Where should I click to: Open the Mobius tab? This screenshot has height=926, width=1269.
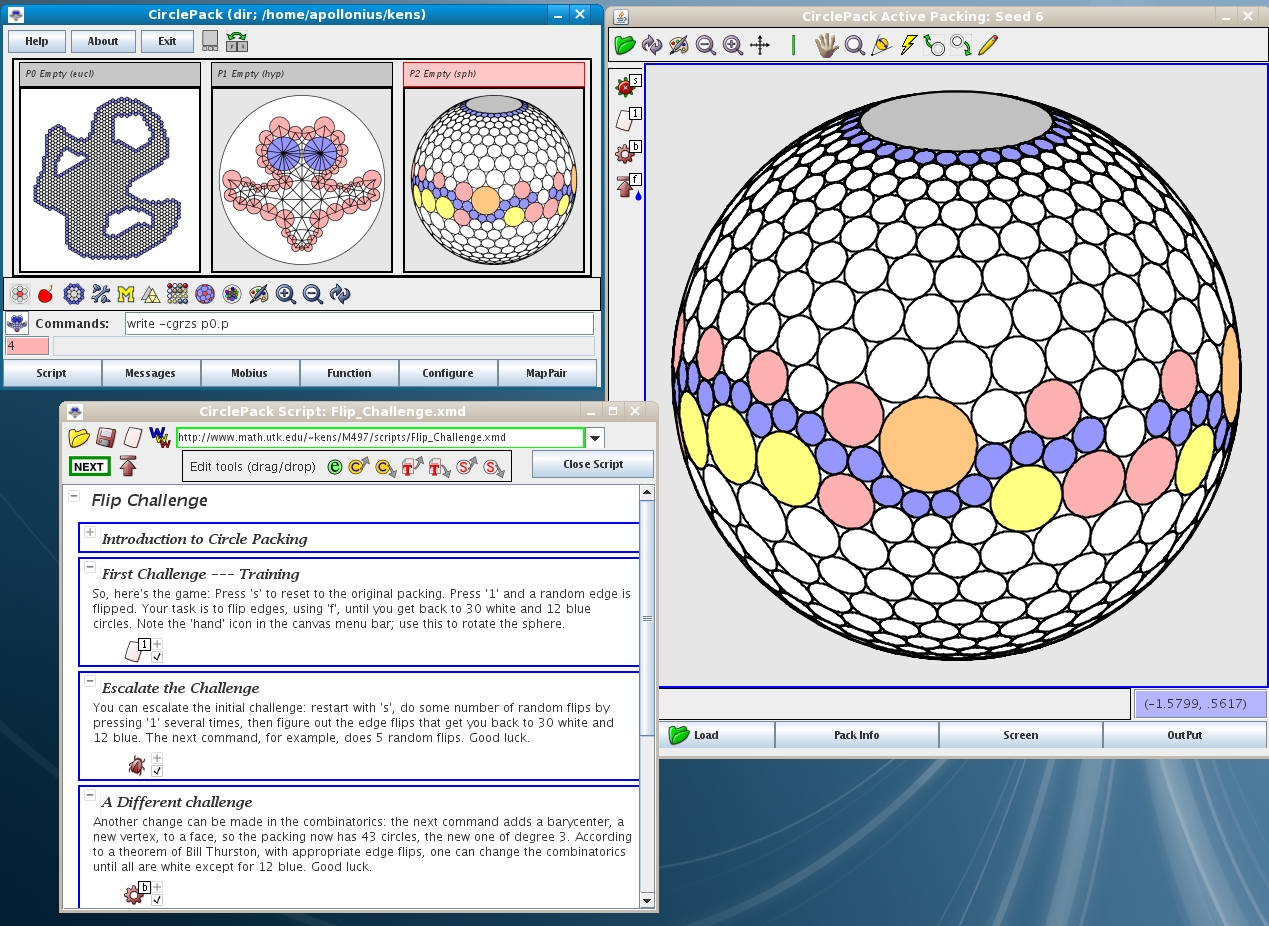point(250,373)
